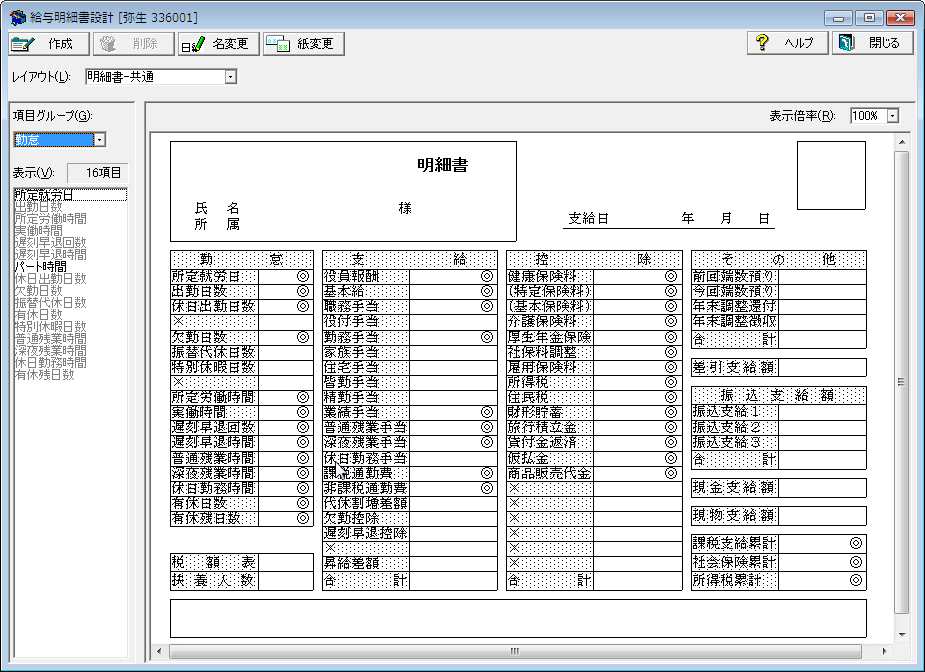Click the 名変更 (Rename) toolbar button
Viewport: 925px width, 672px height.
coord(219,44)
